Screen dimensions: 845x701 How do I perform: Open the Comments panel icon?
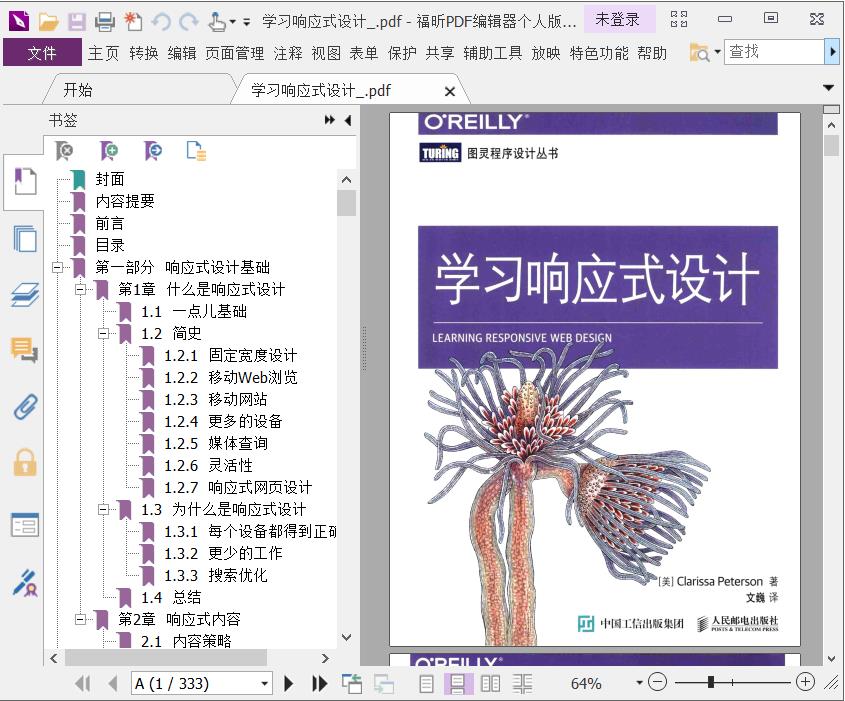(25, 350)
